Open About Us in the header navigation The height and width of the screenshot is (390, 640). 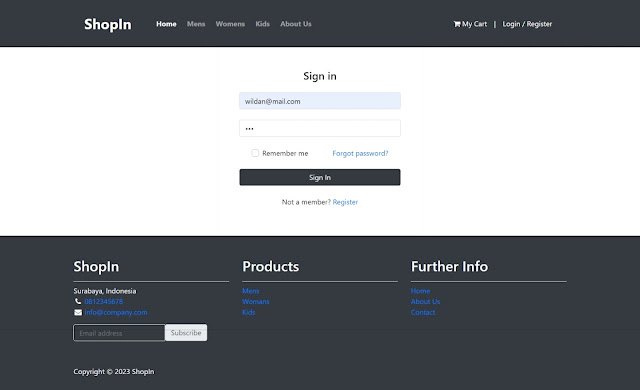pyautogui.click(x=296, y=24)
